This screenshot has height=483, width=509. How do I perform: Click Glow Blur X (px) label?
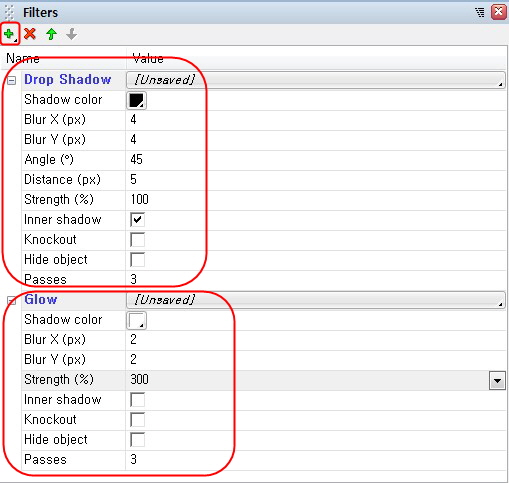[x=55, y=340]
